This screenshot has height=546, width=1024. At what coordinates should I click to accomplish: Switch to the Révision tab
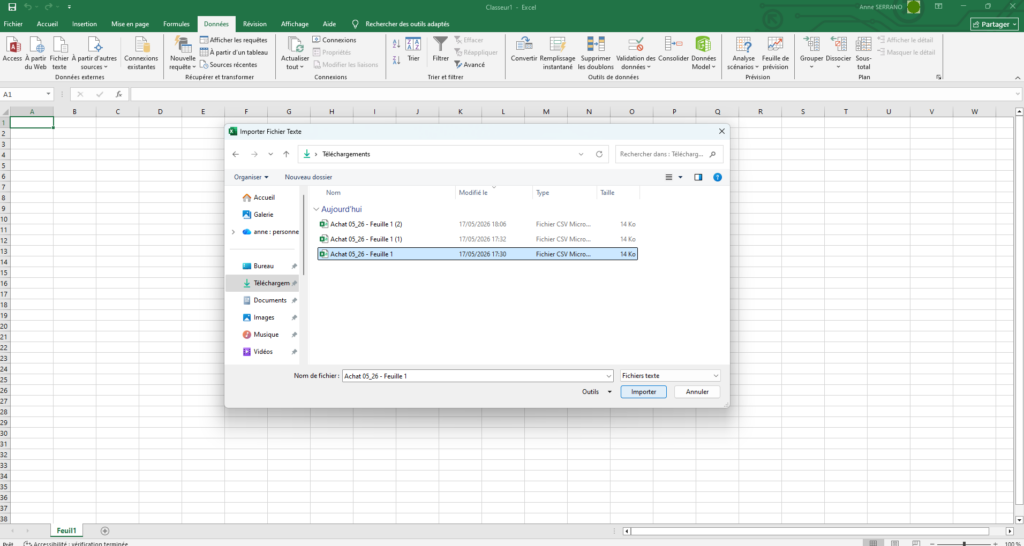click(255, 24)
